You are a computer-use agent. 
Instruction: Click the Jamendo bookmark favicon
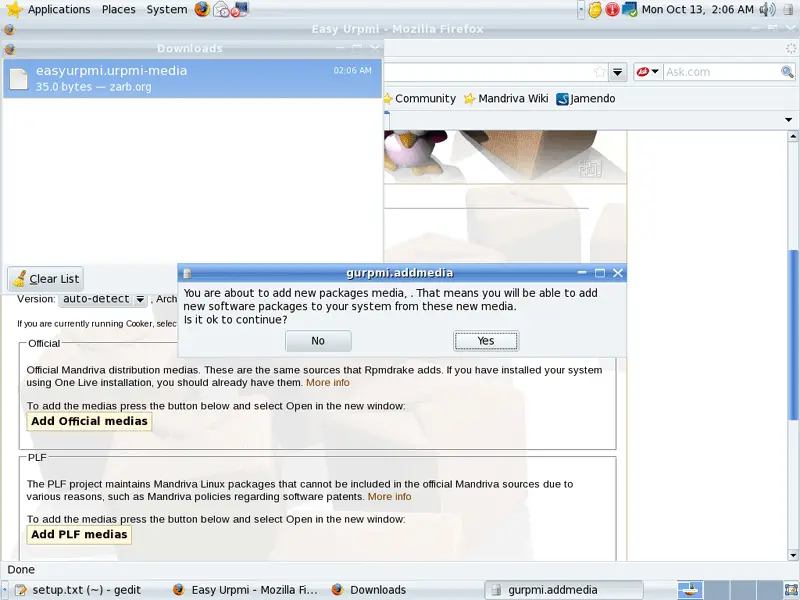click(562, 99)
